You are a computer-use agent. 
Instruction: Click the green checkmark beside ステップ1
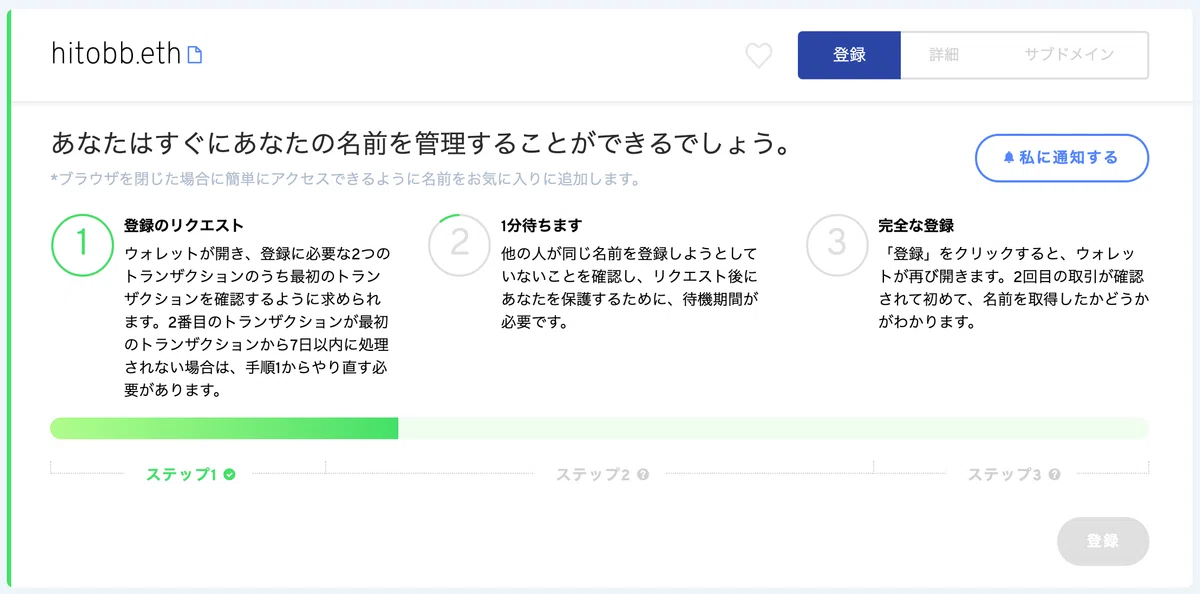coord(229,474)
